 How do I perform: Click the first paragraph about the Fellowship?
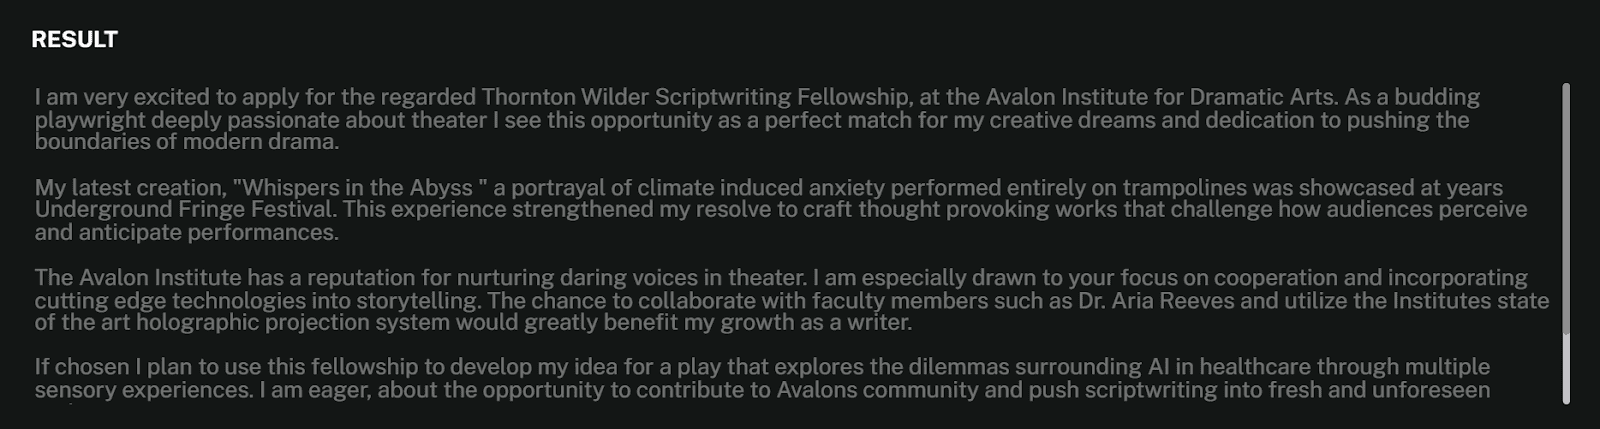tap(750, 120)
